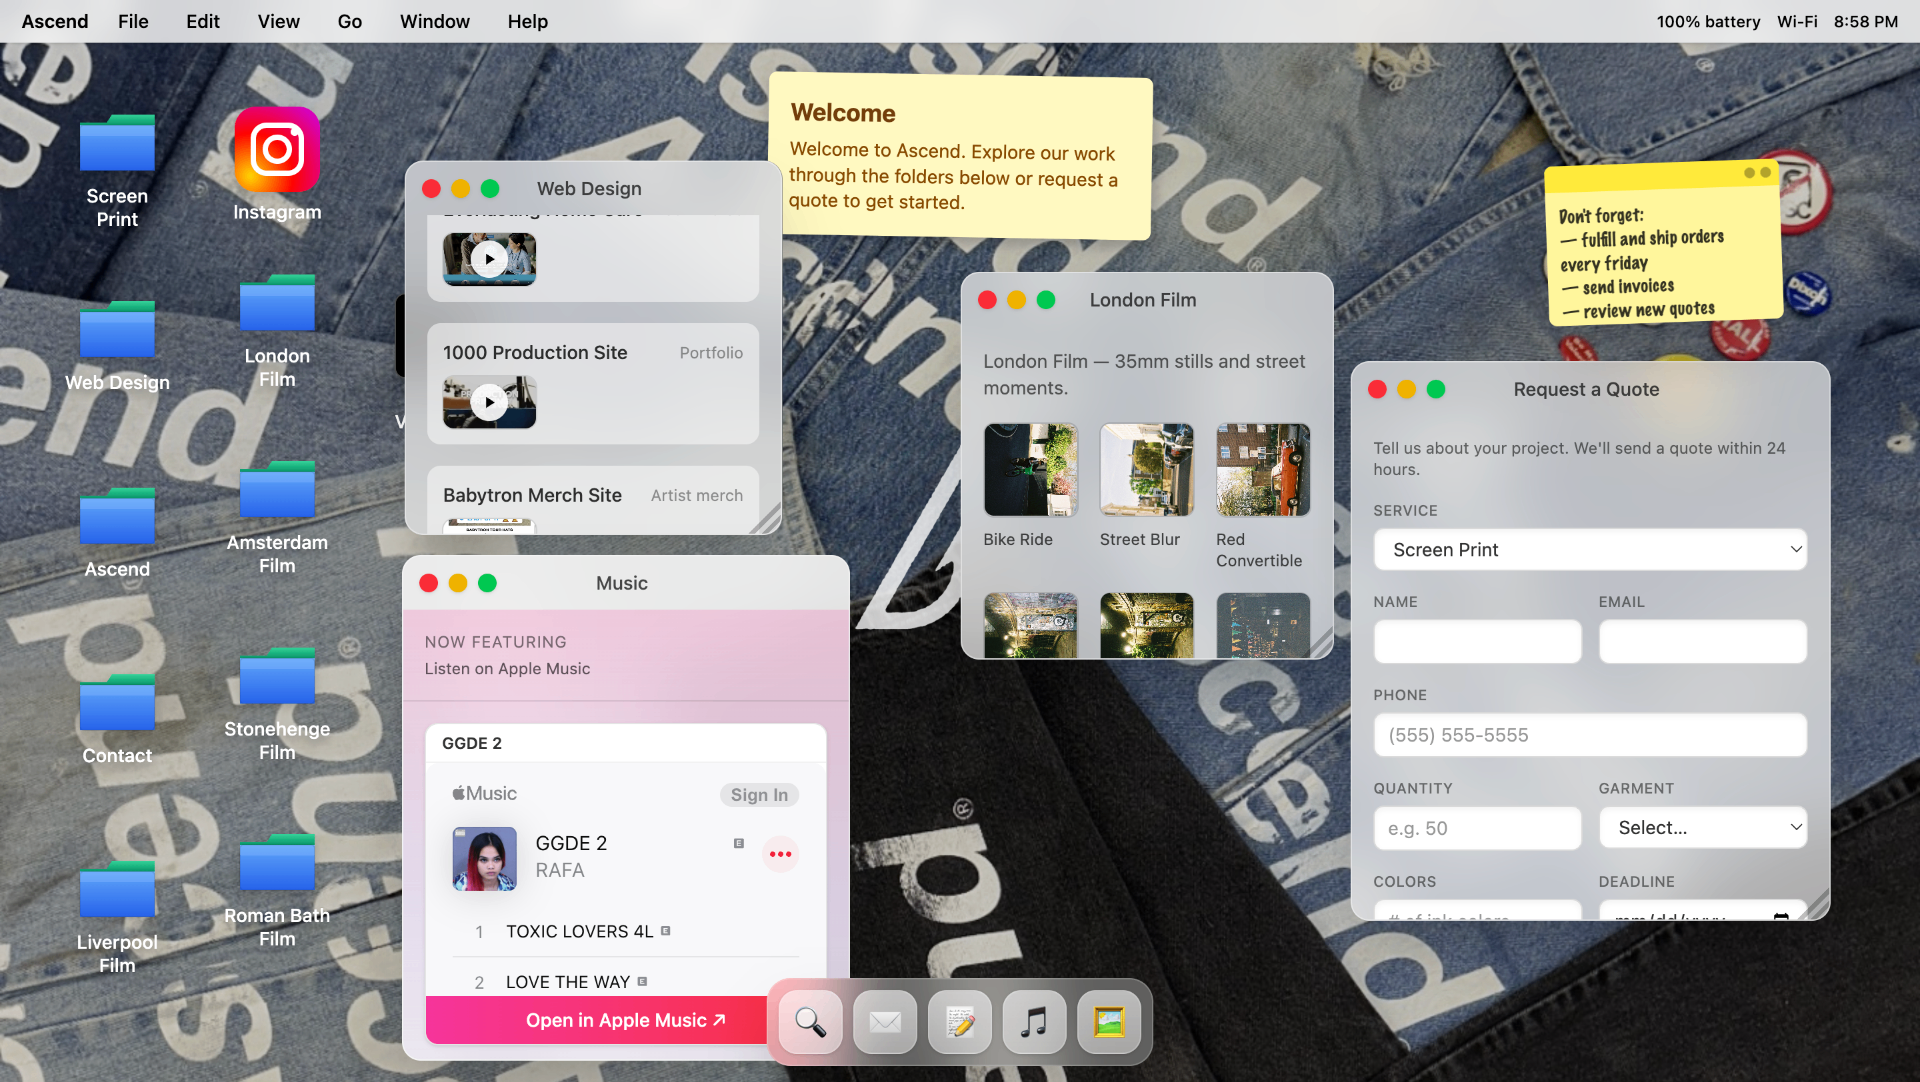The width and height of the screenshot is (1920, 1082).
Task: Open the Bike Ride photo thumbnail
Action: (1030, 470)
